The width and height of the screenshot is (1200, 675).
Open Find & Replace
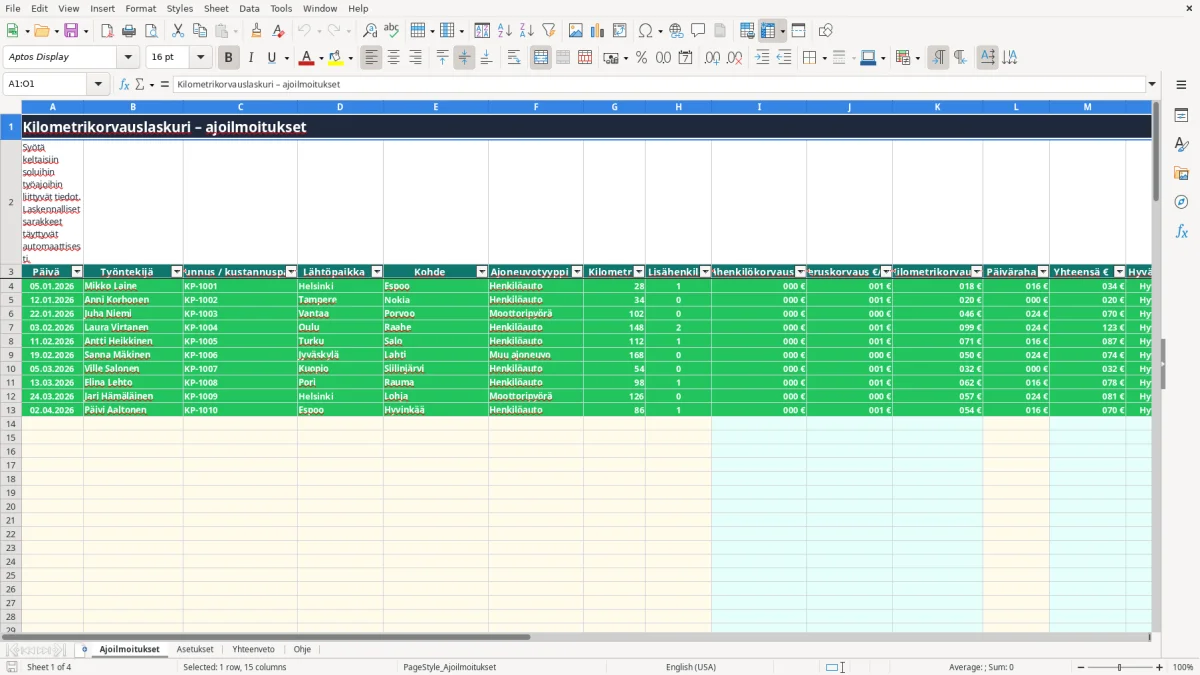coord(370,31)
